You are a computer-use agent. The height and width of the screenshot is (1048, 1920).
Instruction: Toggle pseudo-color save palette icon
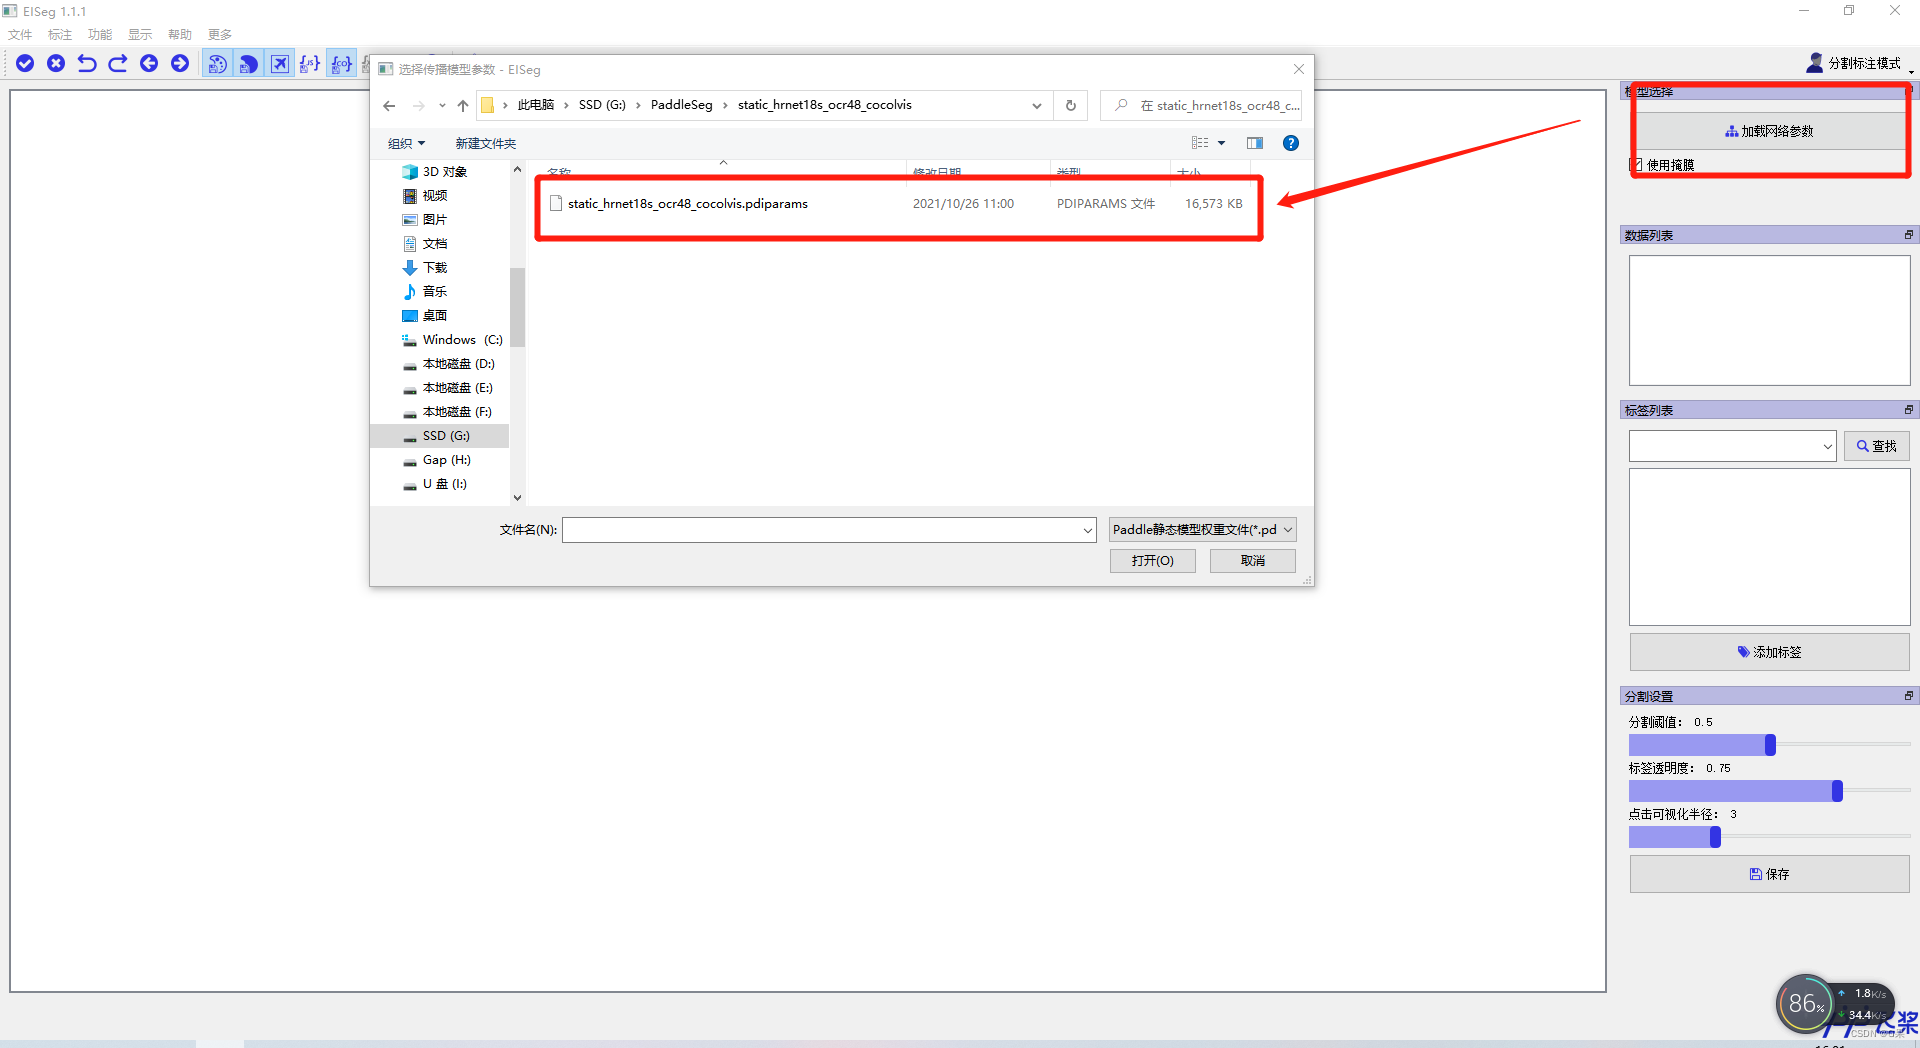pos(217,64)
